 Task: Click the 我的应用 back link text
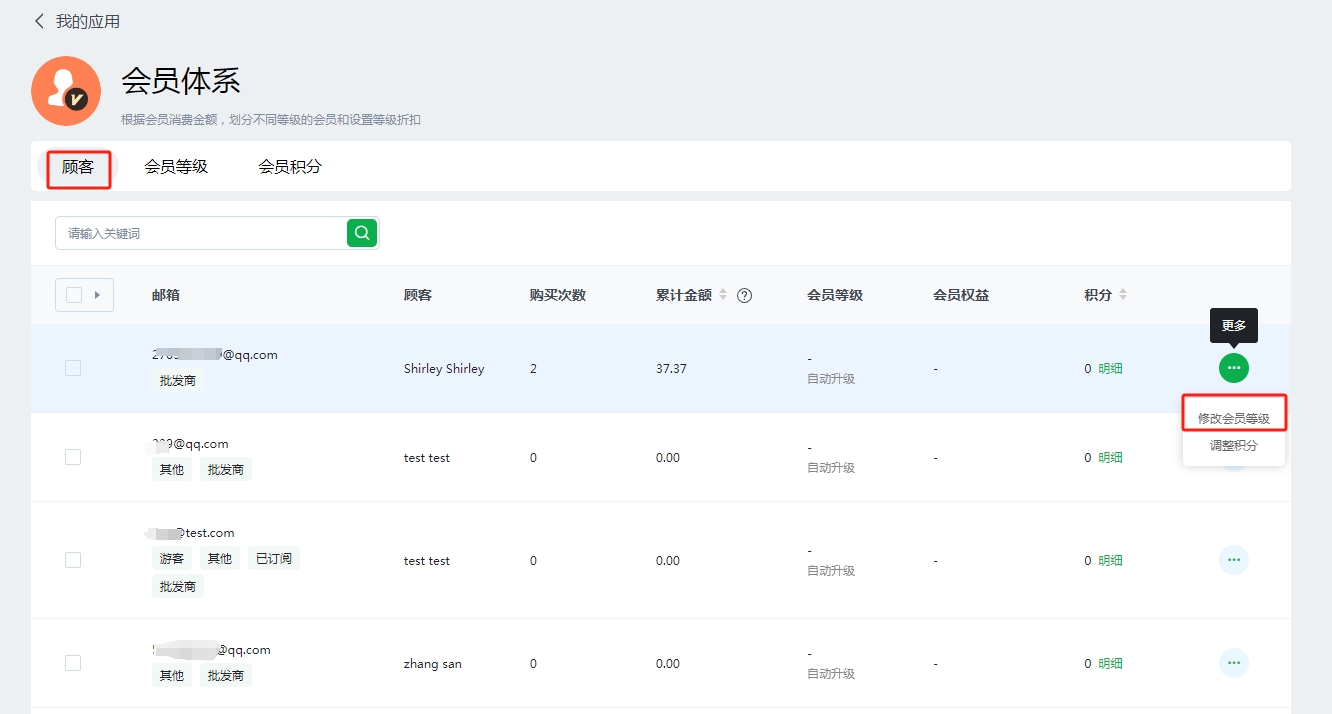(x=88, y=21)
